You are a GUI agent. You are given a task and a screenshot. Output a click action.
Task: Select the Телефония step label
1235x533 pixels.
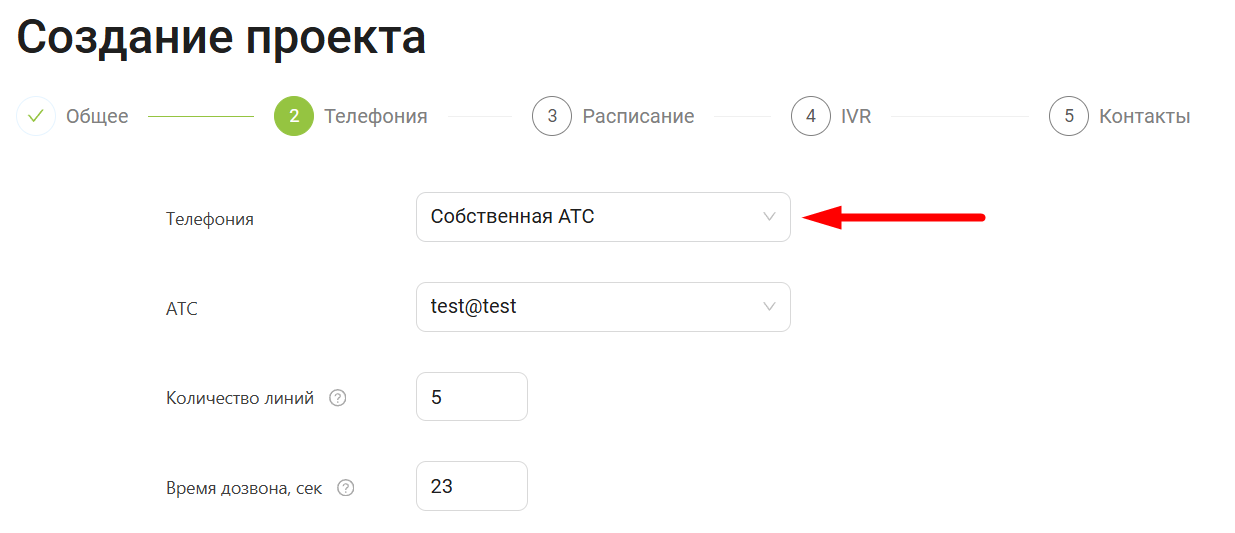(x=375, y=116)
